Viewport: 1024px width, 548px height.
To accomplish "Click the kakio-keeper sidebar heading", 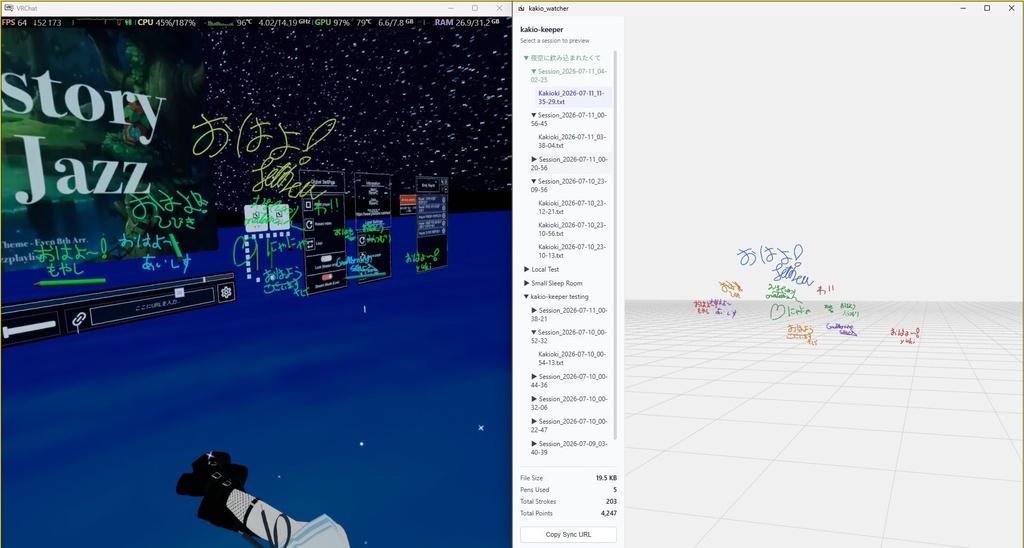I will 541,29.
